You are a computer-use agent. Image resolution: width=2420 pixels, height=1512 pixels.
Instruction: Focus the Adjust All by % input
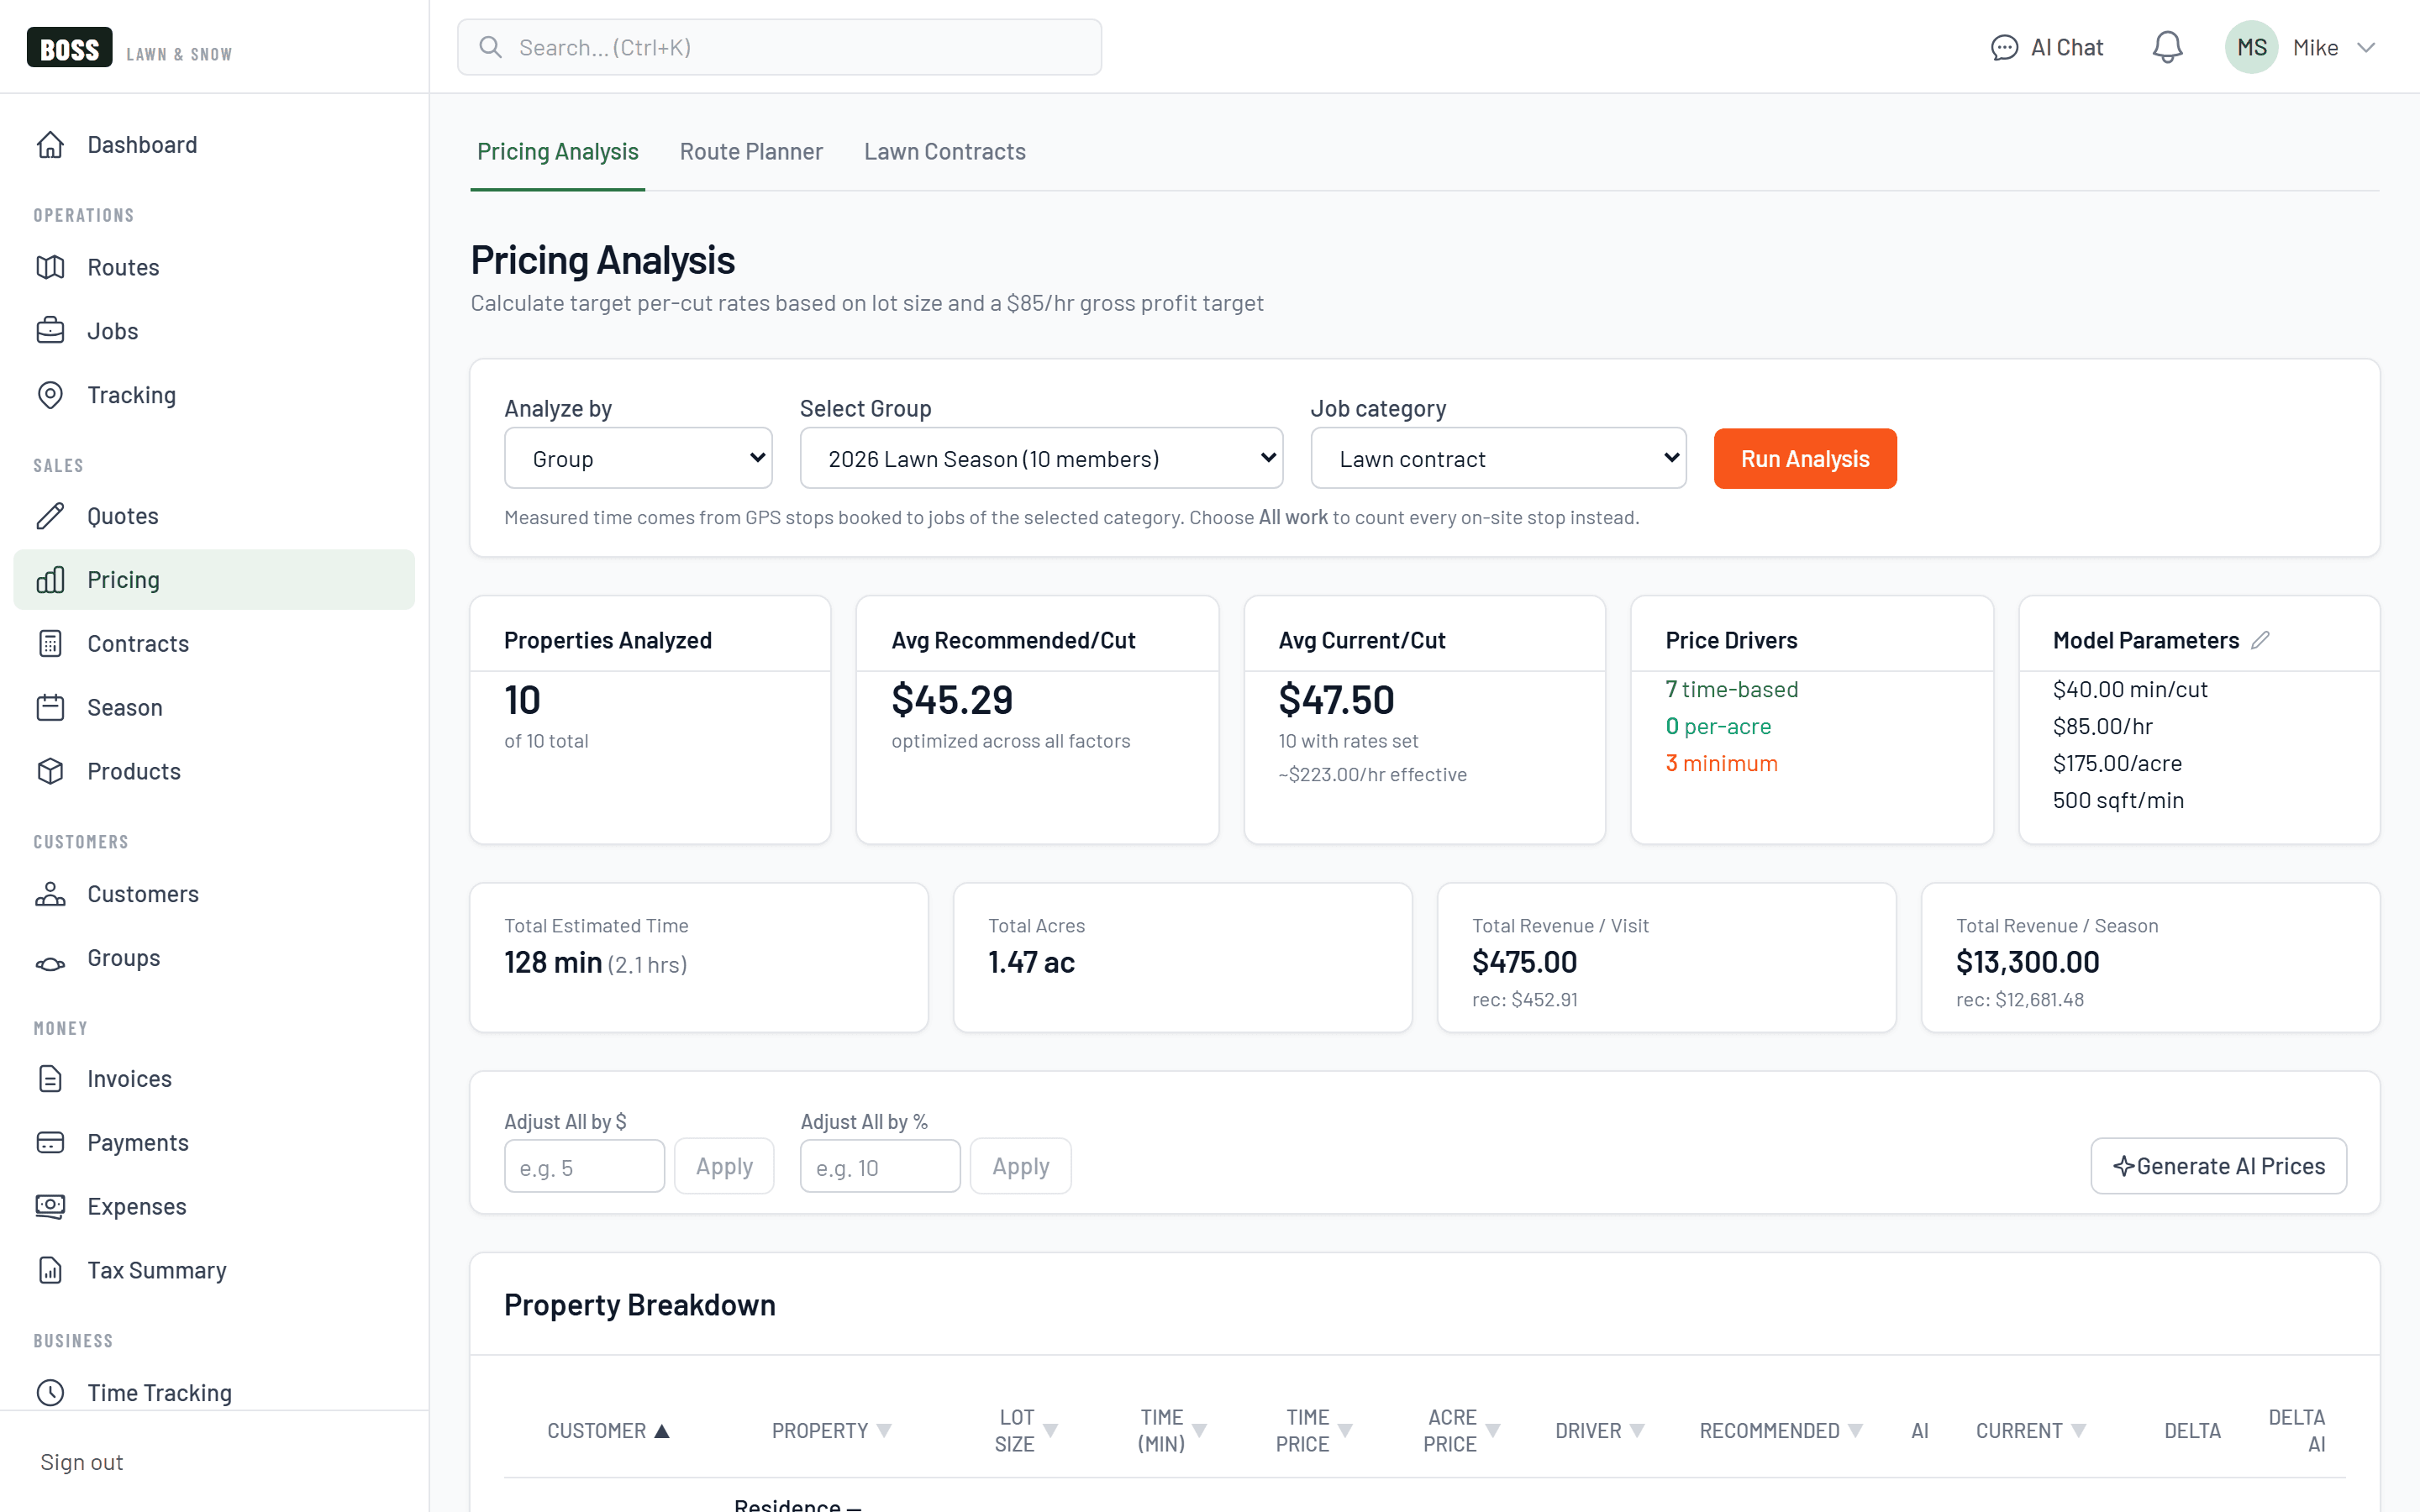pos(880,1167)
